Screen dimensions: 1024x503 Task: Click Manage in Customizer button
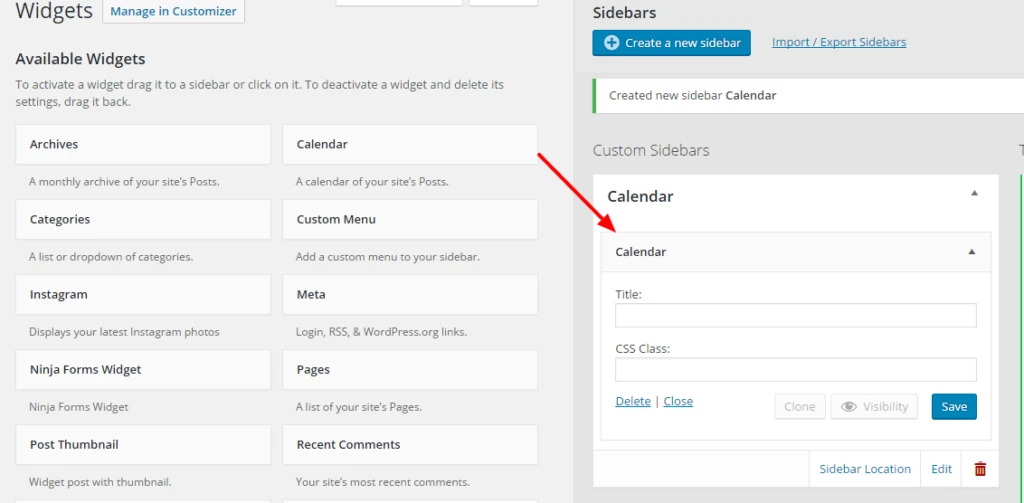coord(174,12)
